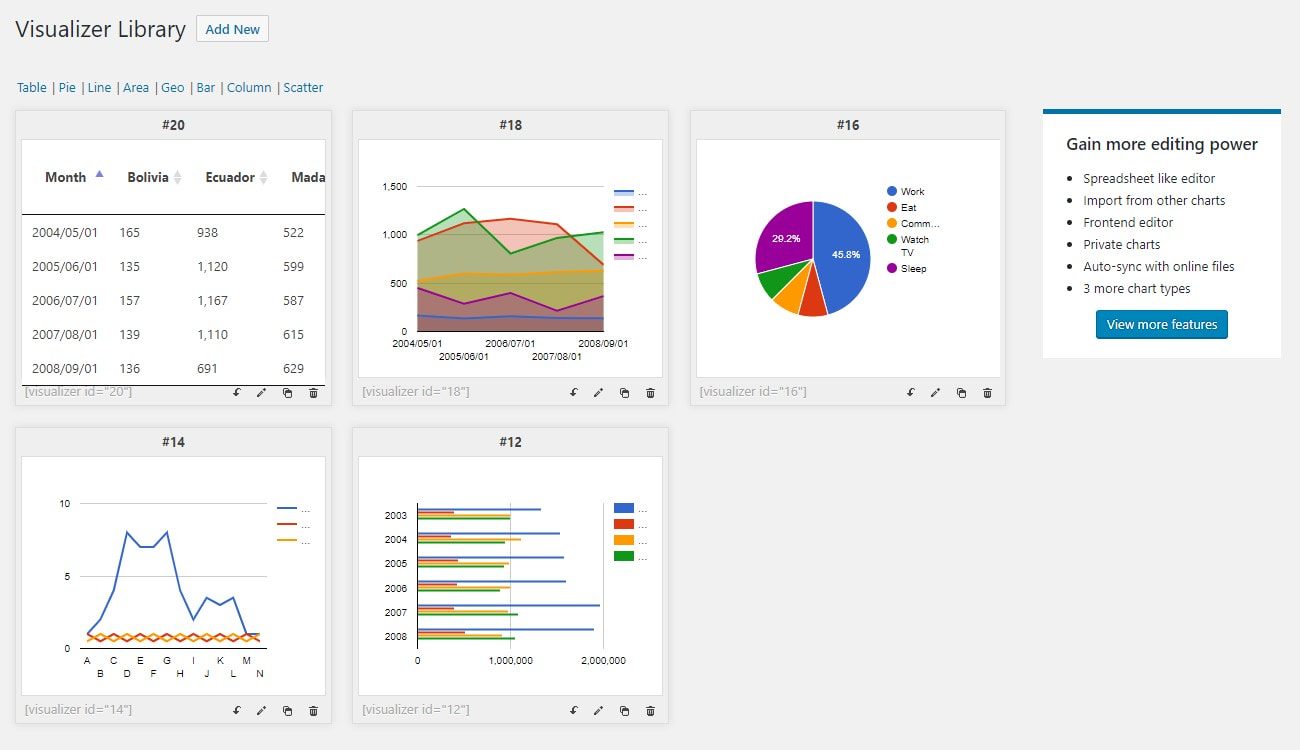The width and height of the screenshot is (1300, 750).
Task: Switch to the Pie chart filter
Action: point(66,87)
